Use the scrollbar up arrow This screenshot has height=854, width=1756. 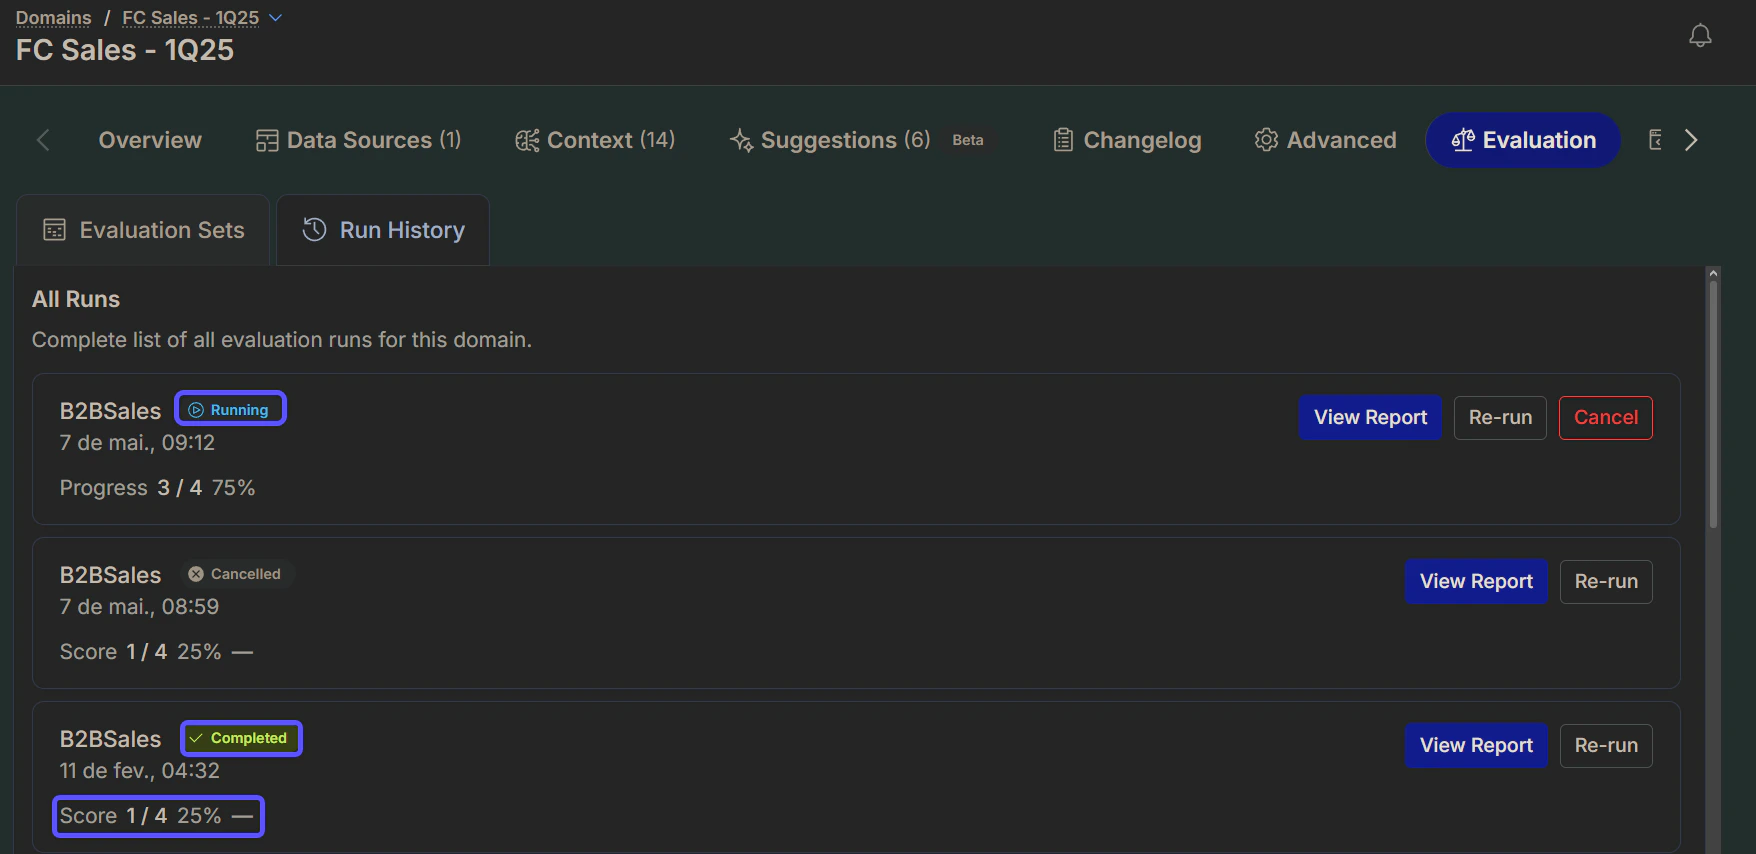1713,273
